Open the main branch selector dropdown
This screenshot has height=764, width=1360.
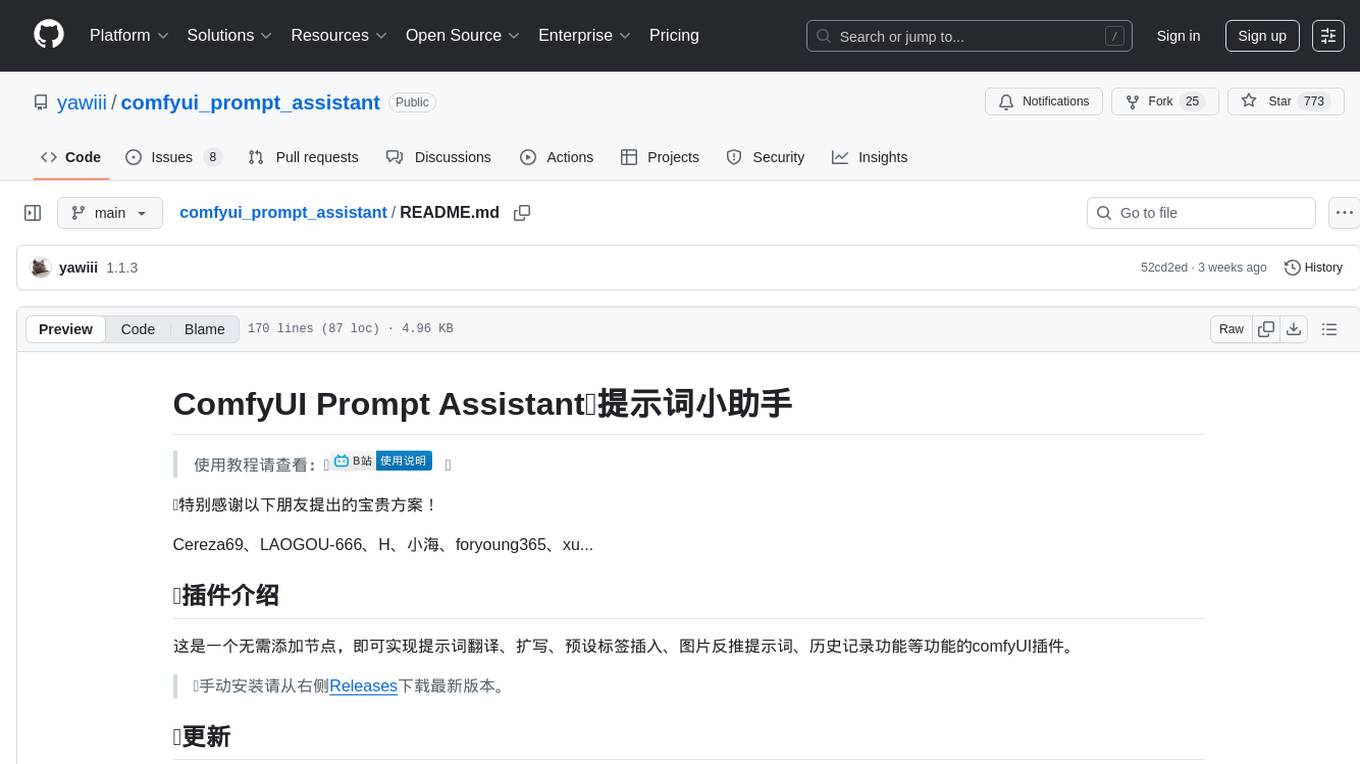pos(110,213)
